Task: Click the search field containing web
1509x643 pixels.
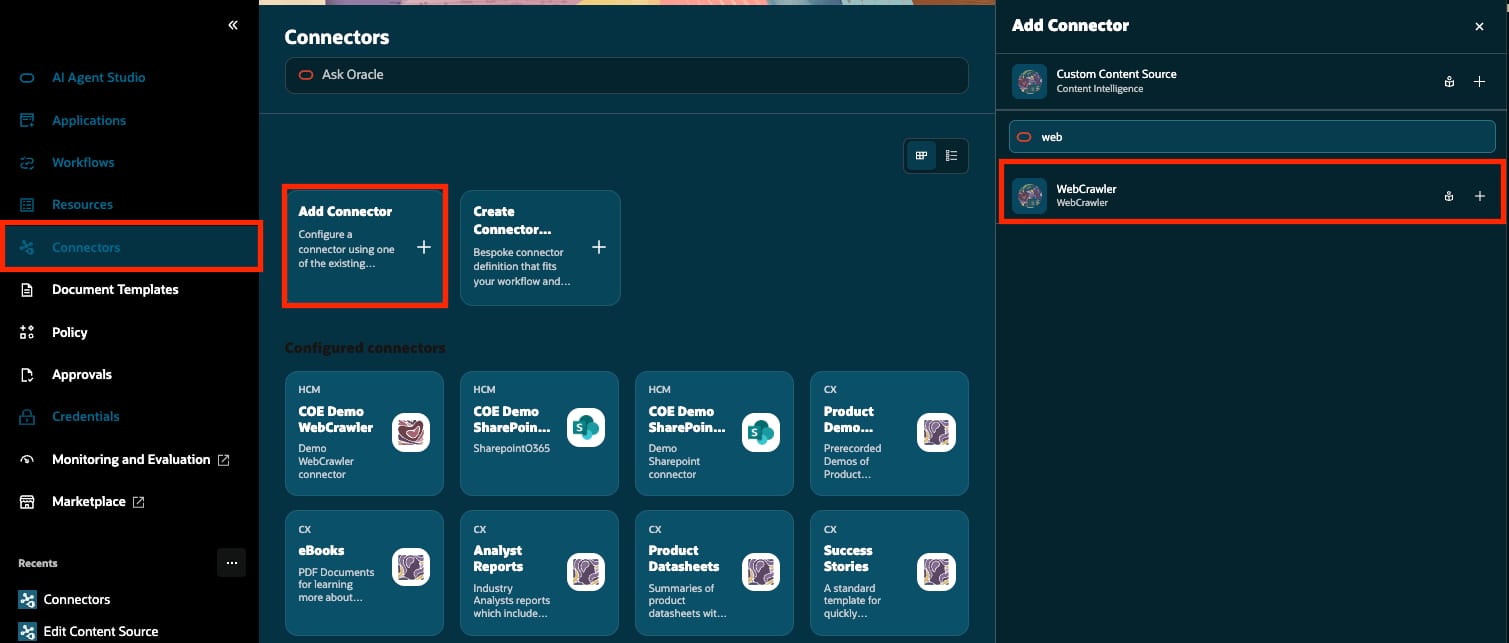Action: [1251, 137]
